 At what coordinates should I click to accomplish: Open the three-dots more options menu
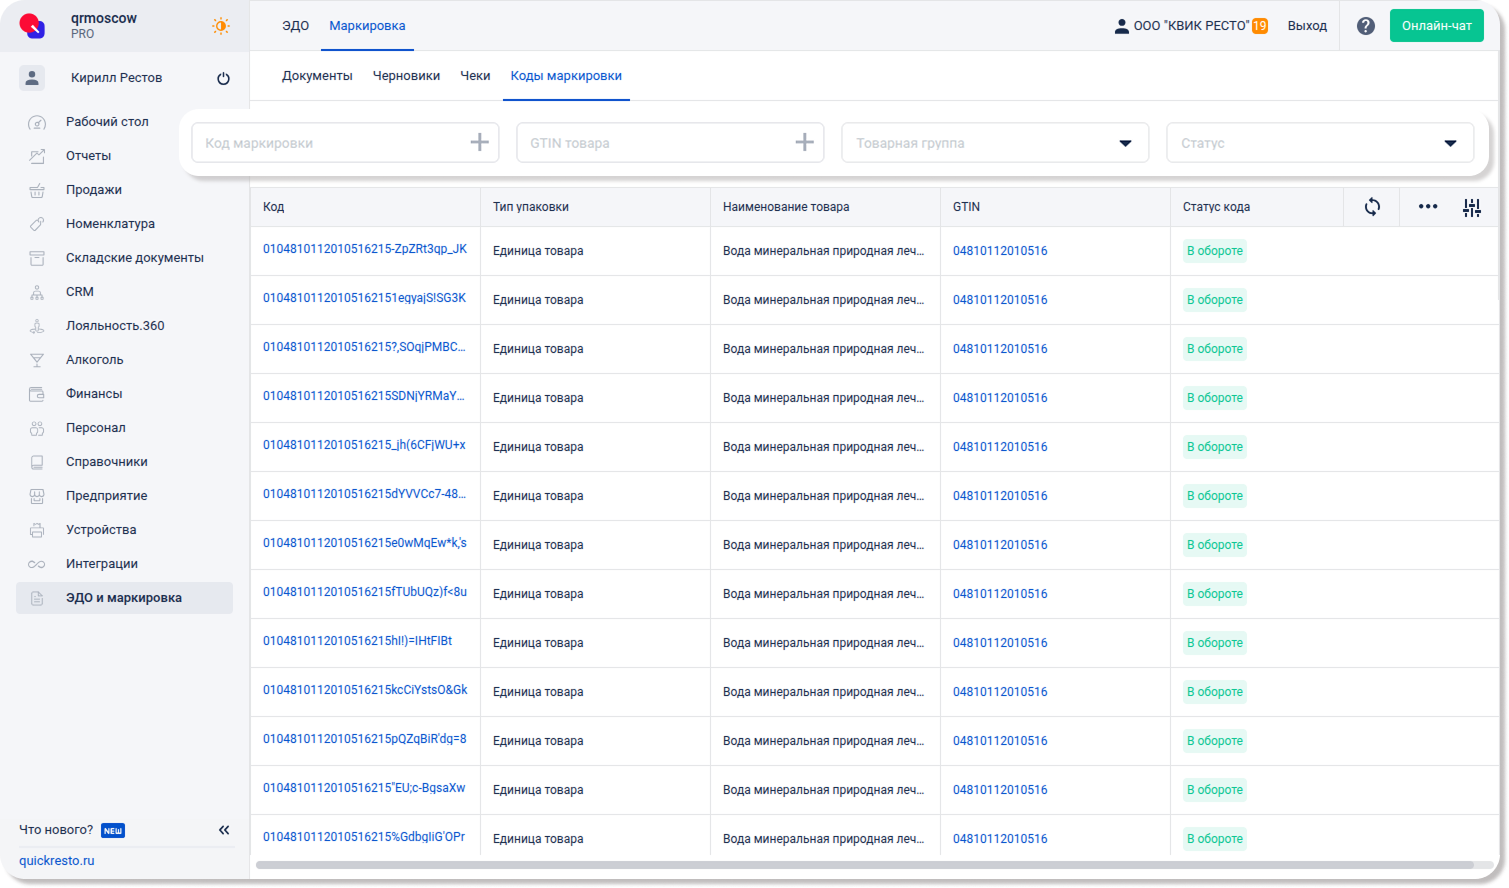(1427, 207)
